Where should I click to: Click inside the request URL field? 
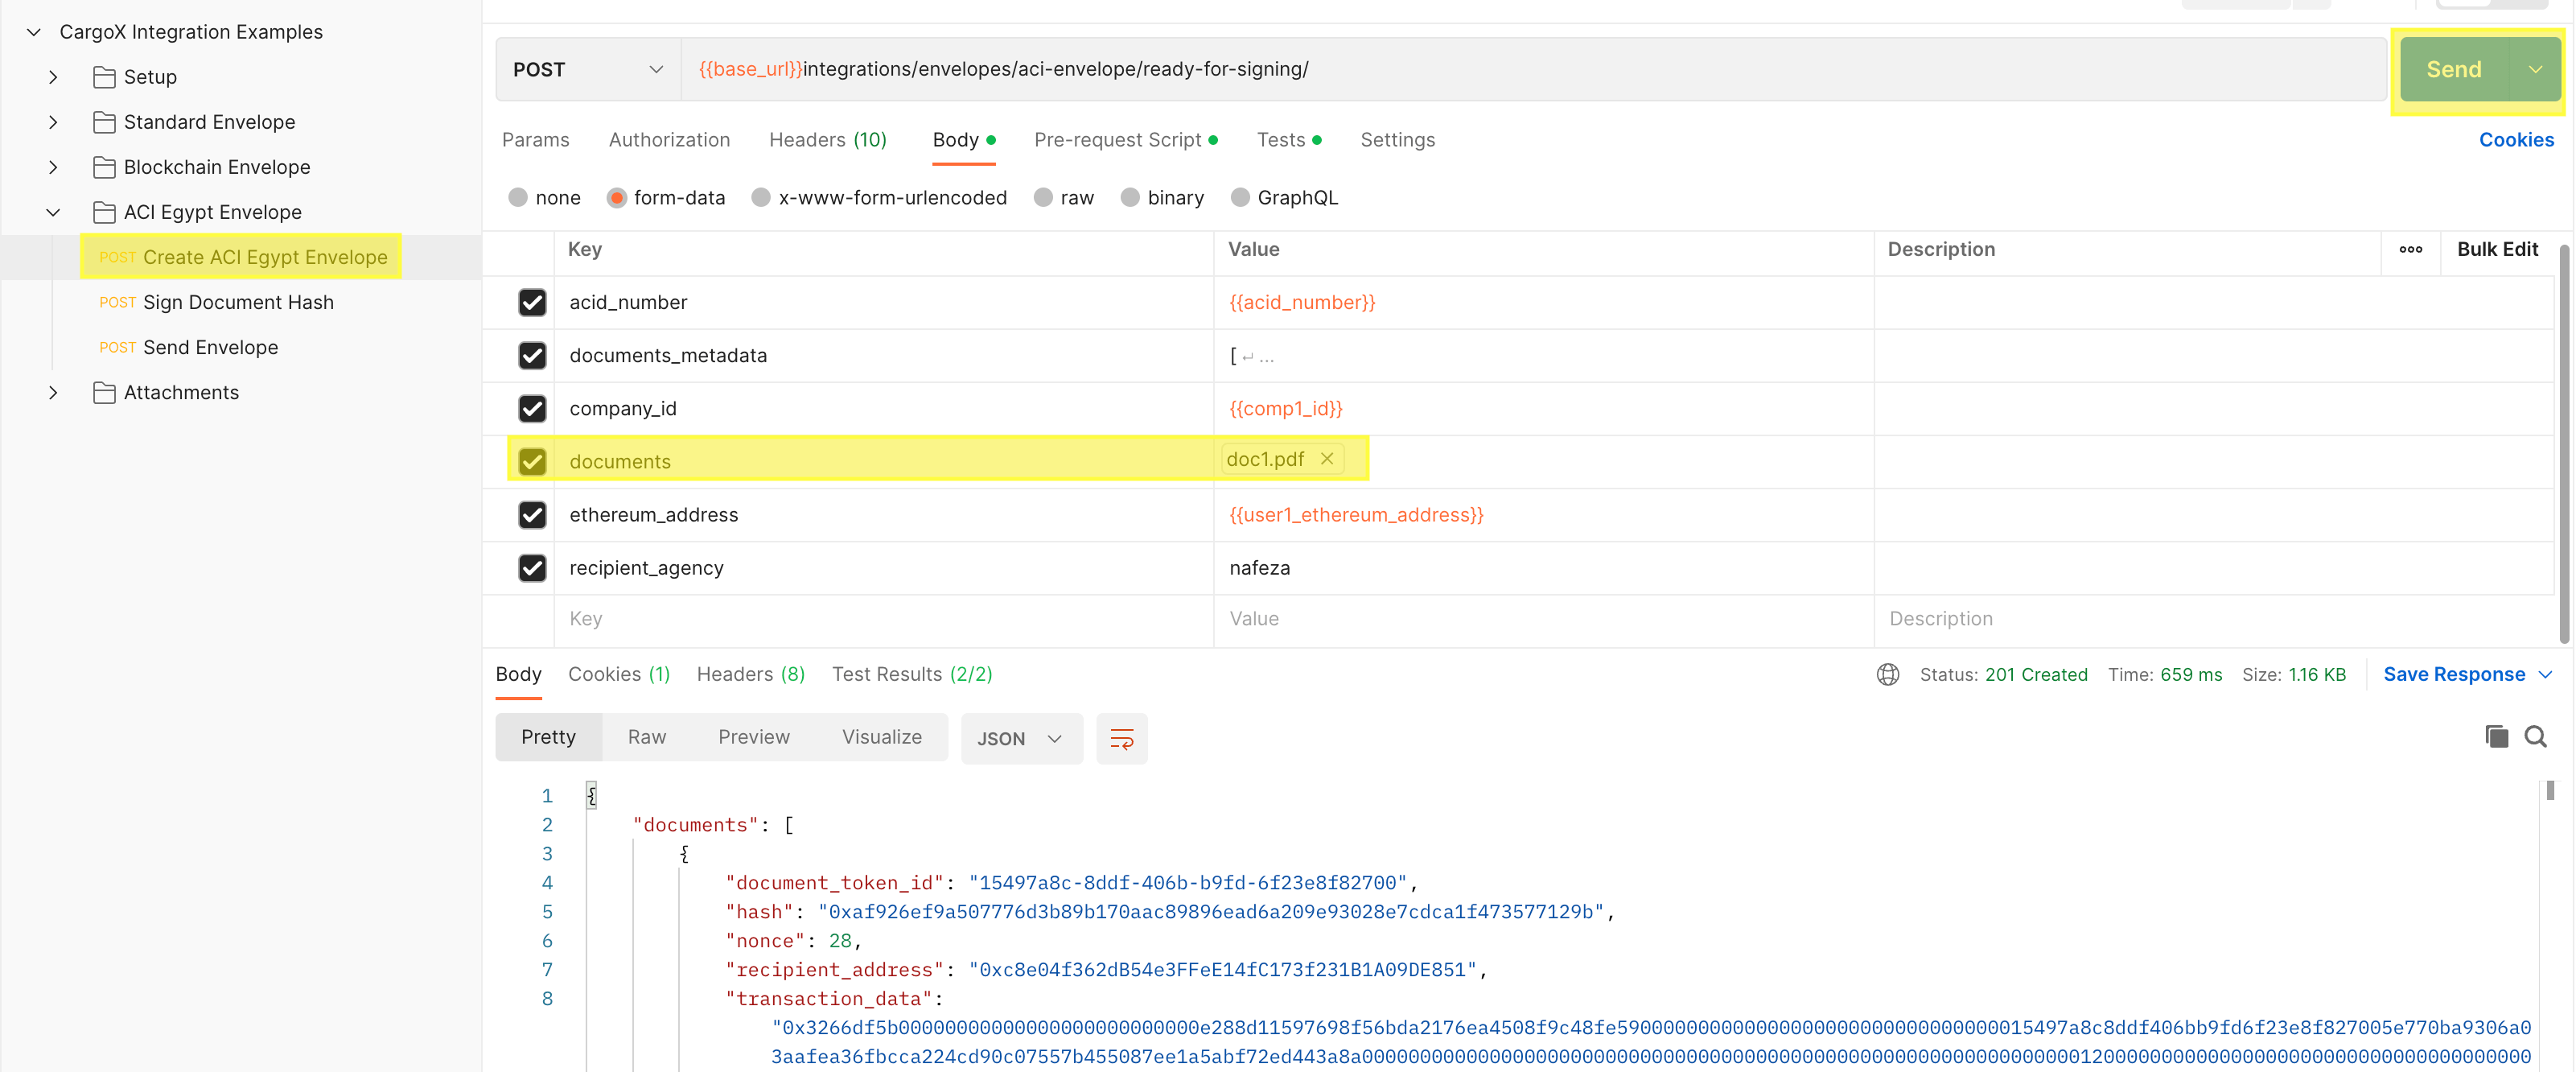pyautogui.click(x=1400, y=69)
